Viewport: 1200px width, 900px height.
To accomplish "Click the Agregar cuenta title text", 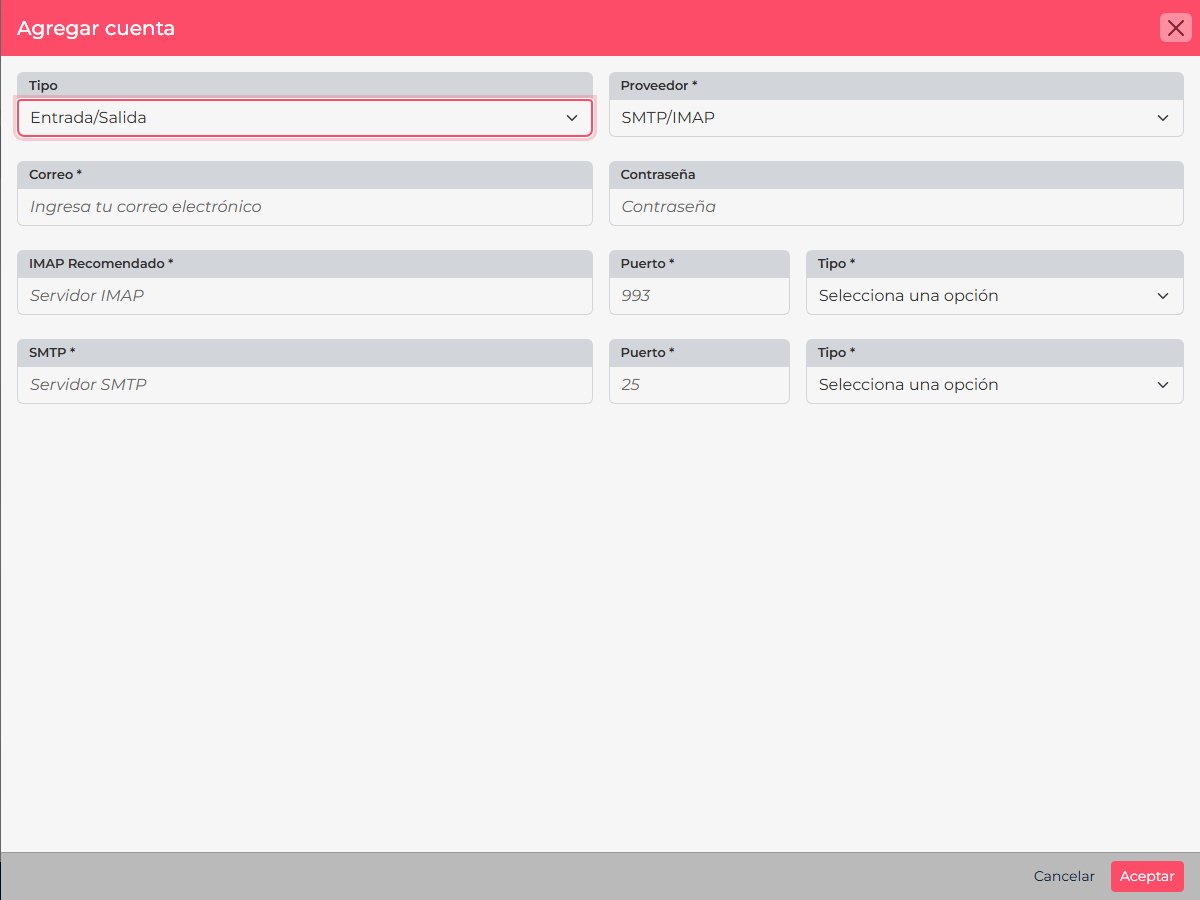I will click(x=96, y=28).
